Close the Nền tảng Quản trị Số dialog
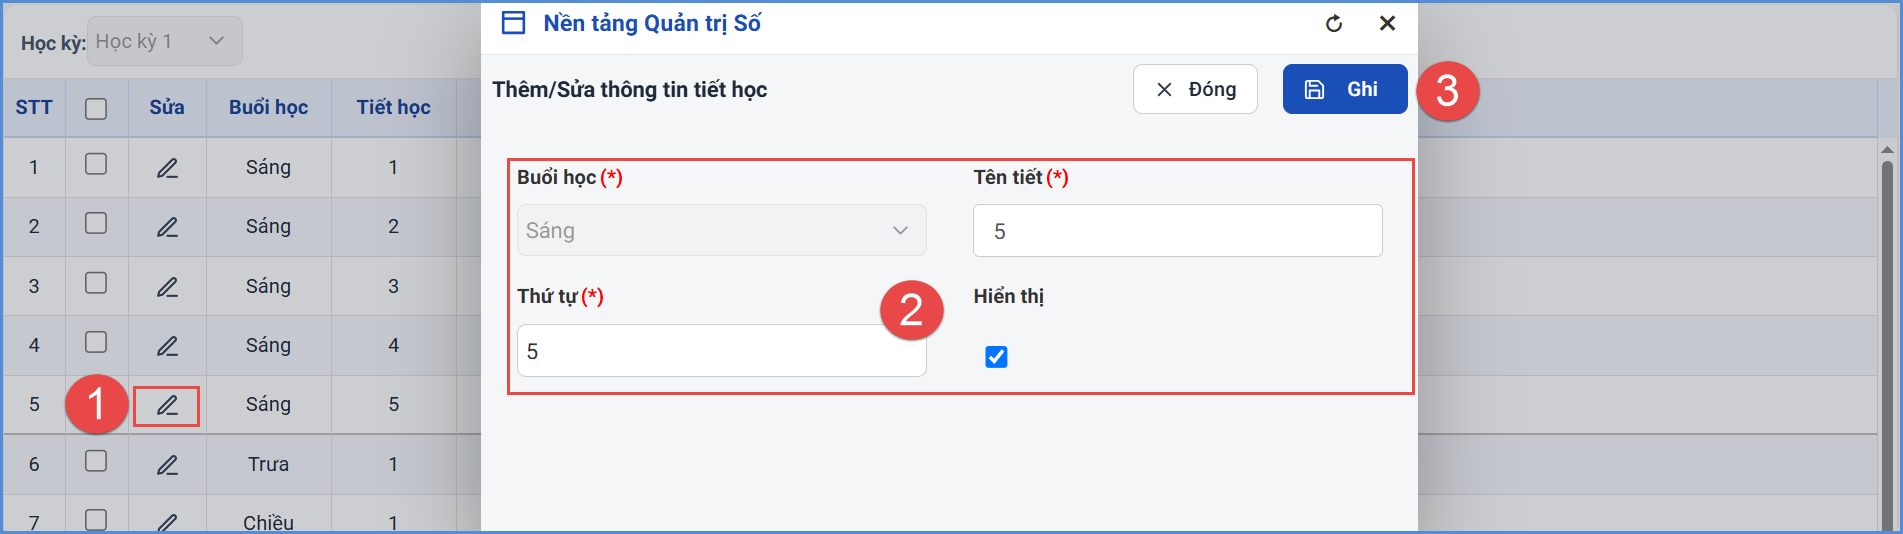The width and height of the screenshot is (1903, 534). point(1387,23)
